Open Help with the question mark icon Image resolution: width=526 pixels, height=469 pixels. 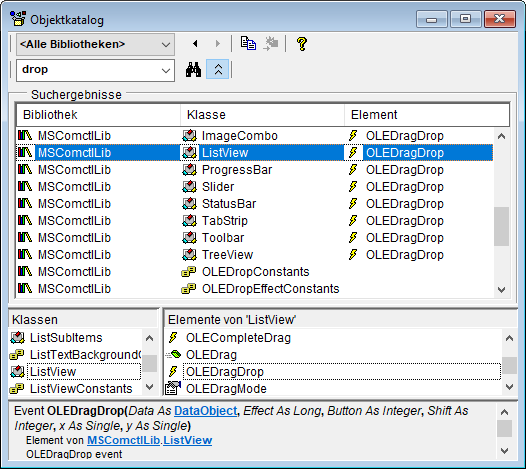(302, 44)
